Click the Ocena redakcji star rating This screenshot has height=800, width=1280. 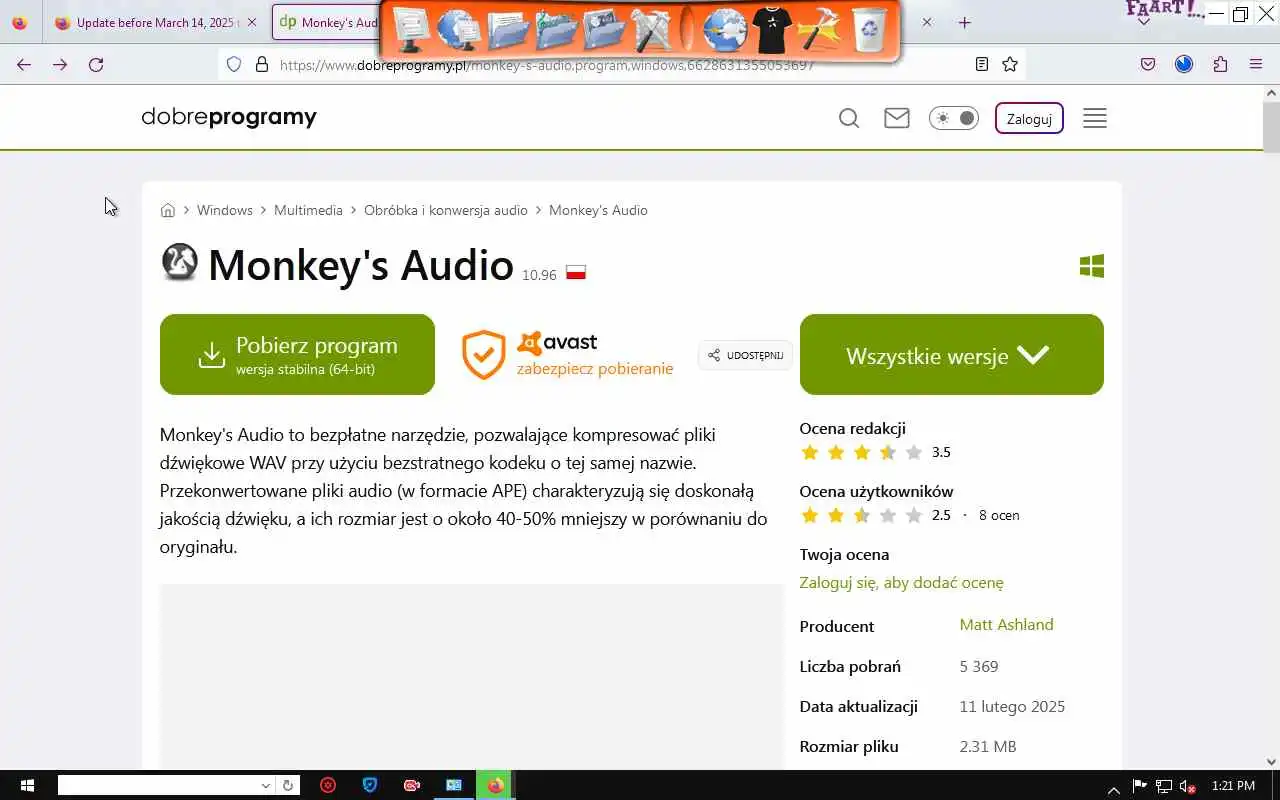[x=861, y=452]
